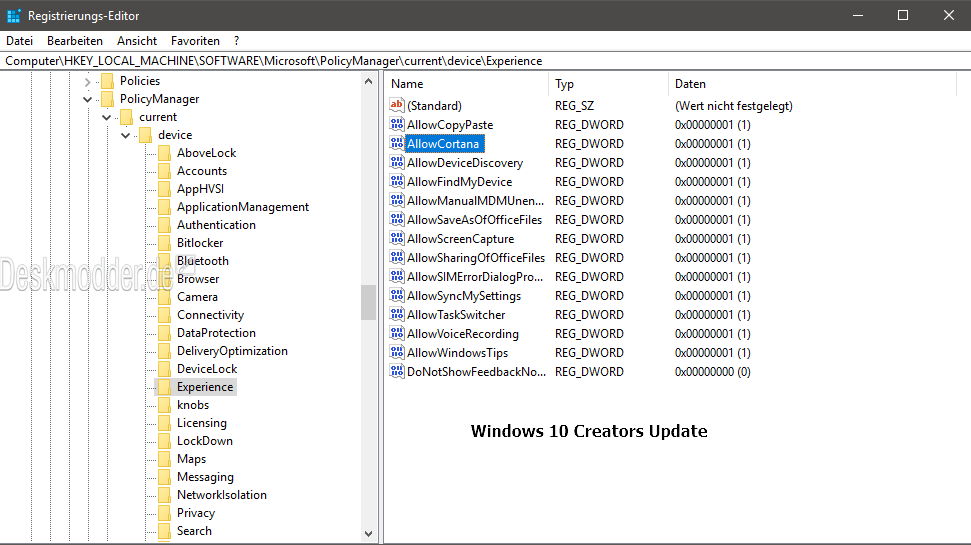Select the LockDown key
This screenshot has width=971, height=545.
pos(205,441)
